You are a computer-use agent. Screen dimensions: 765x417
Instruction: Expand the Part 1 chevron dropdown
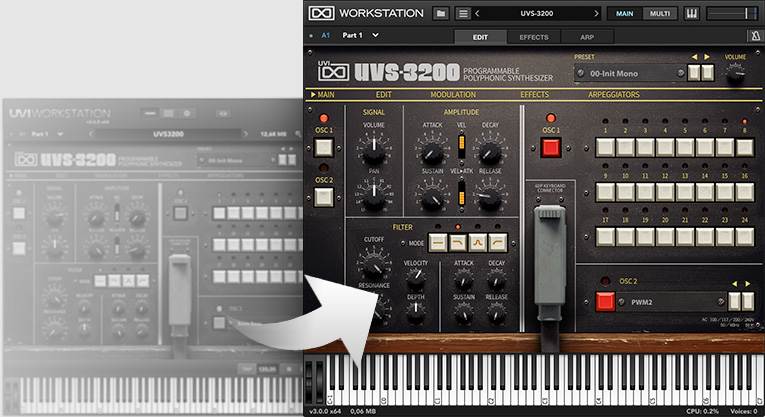coord(375,35)
